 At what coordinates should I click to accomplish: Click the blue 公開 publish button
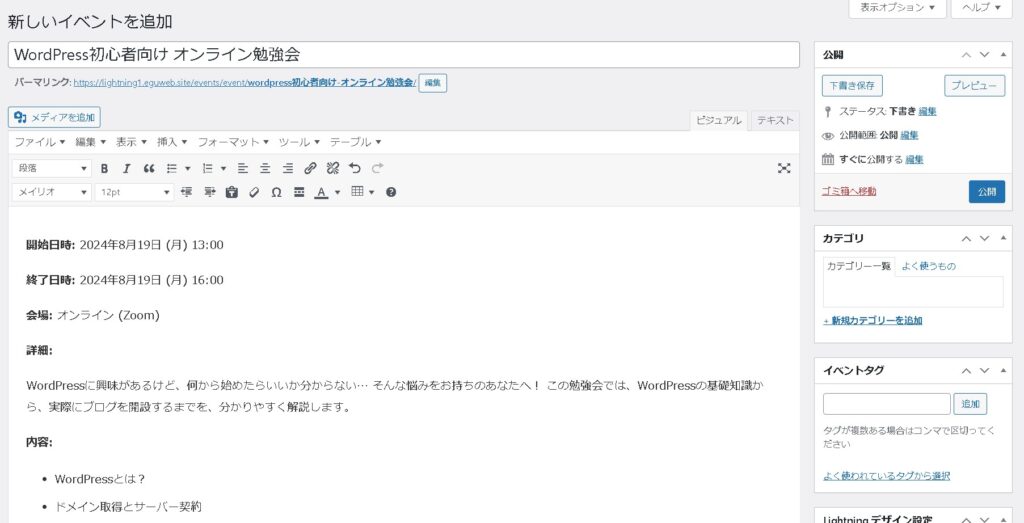(x=986, y=191)
